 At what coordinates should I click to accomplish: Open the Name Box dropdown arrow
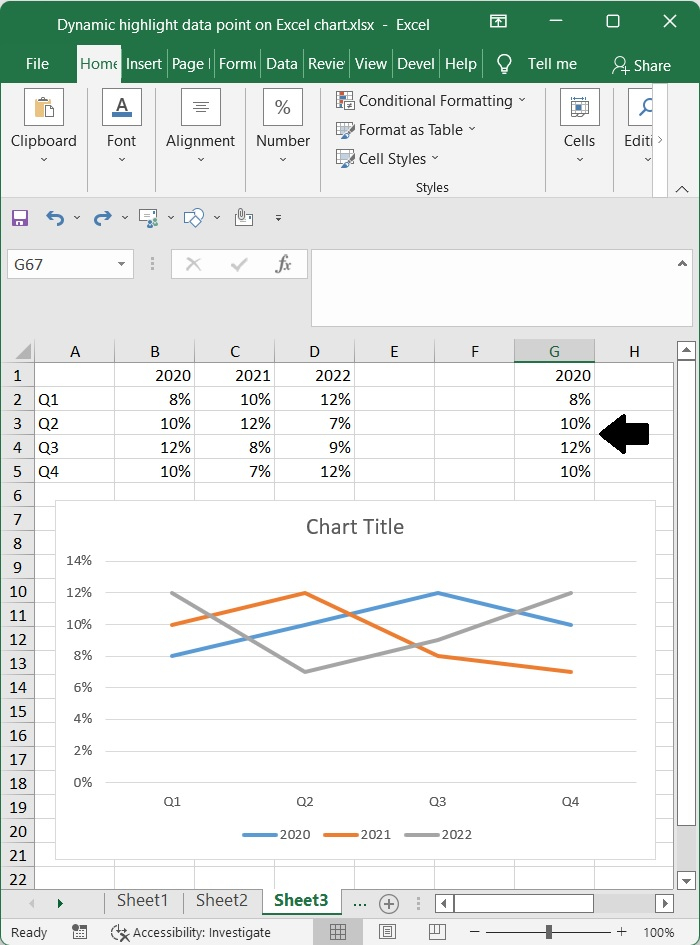coord(121,264)
